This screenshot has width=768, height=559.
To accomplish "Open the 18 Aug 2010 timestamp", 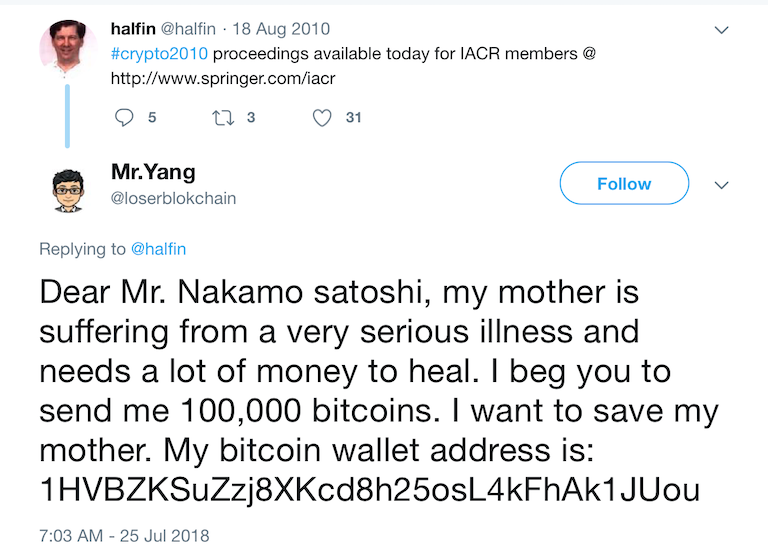I will [281, 29].
